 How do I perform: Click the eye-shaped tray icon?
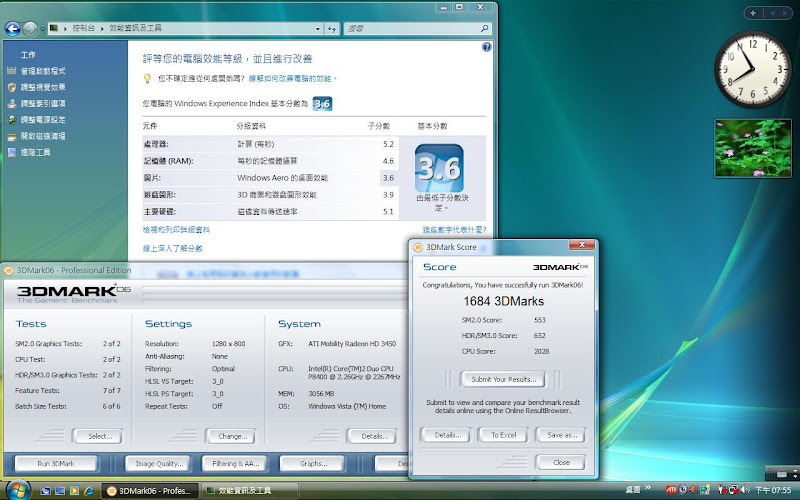pos(683,490)
